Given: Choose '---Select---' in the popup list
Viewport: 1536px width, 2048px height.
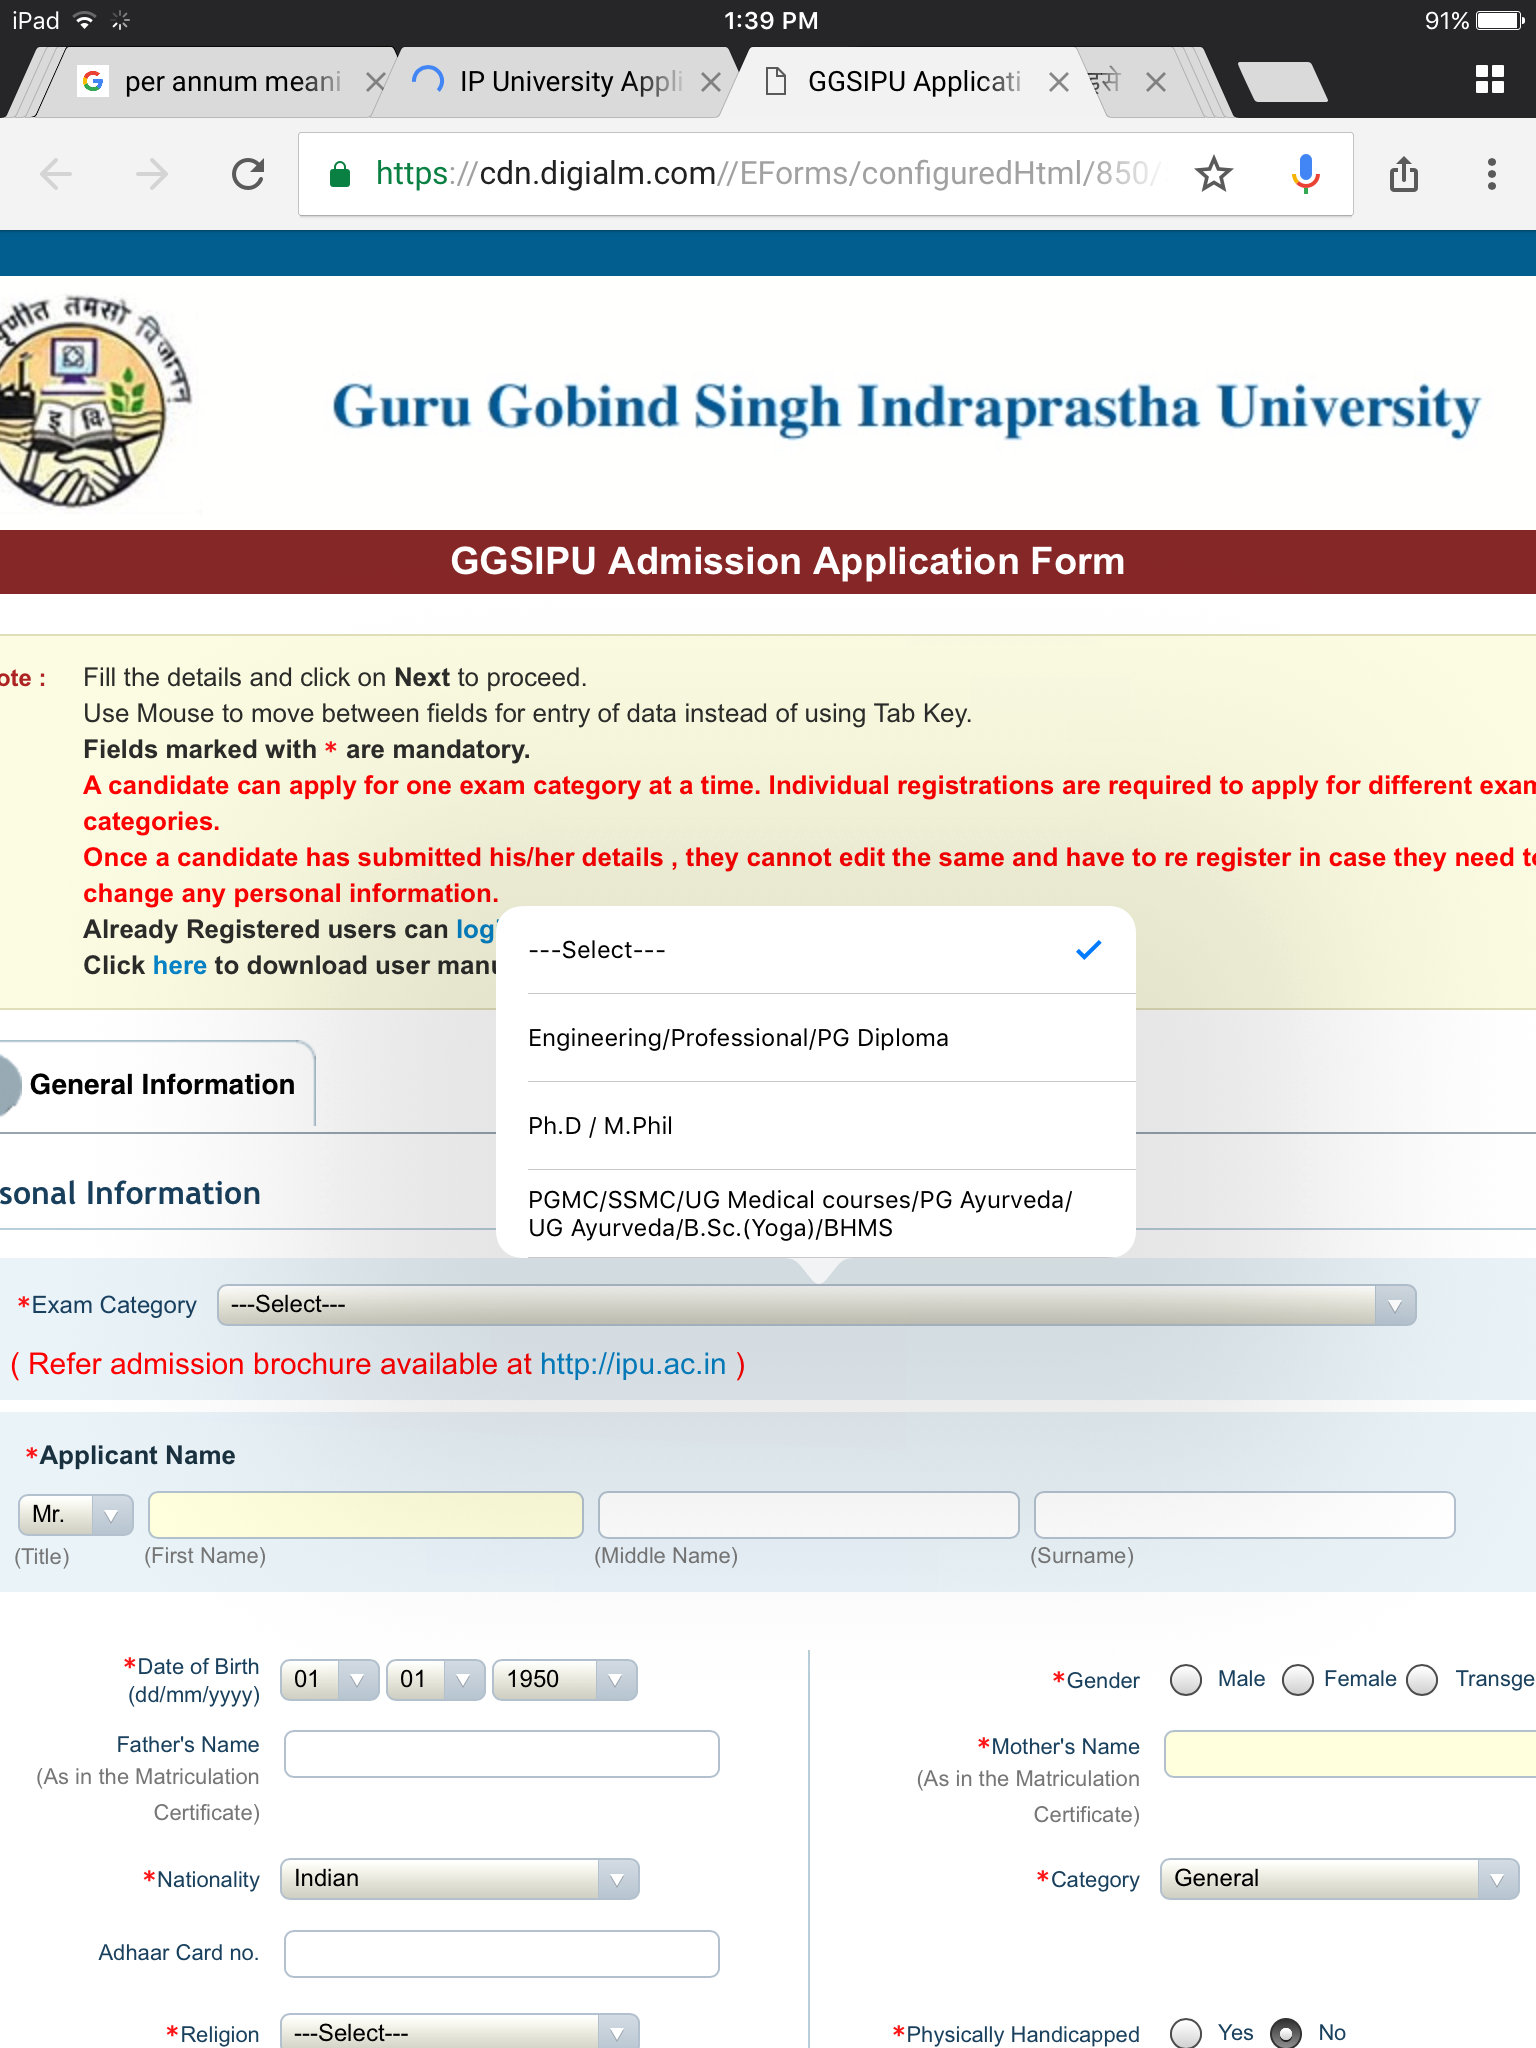Looking at the screenshot, I should [x=816, y=950].
